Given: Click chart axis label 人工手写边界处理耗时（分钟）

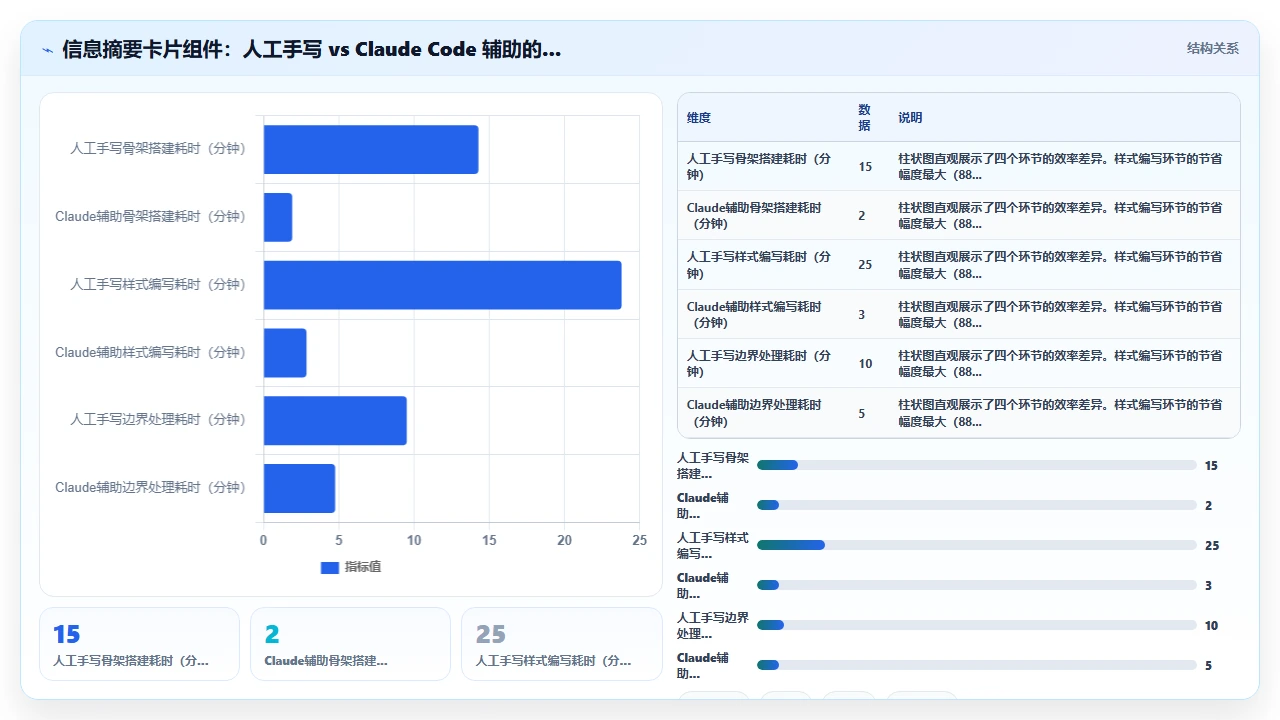Looking at the screenshot, I should (x=158, y=420).
